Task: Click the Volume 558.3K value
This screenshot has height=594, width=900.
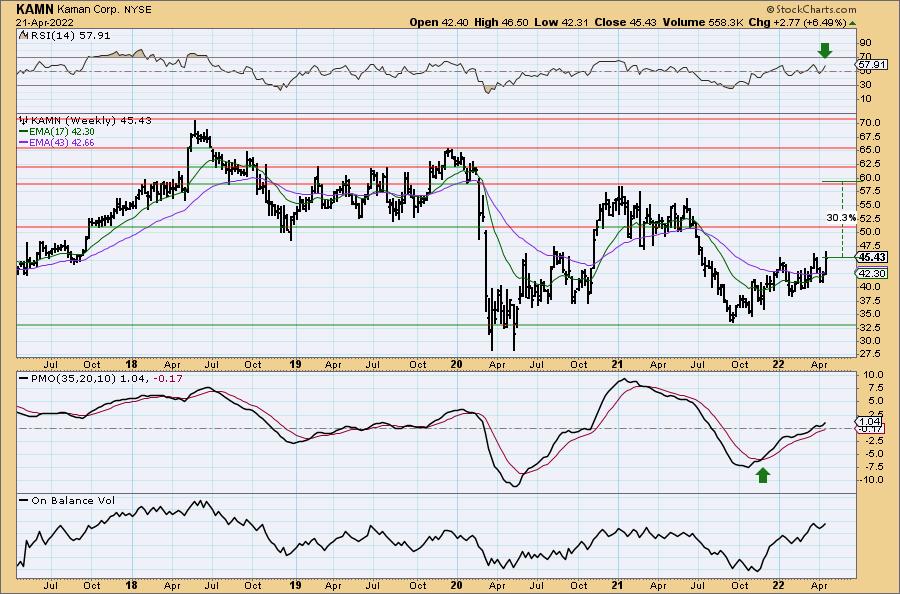Action: tap(703, 22)
